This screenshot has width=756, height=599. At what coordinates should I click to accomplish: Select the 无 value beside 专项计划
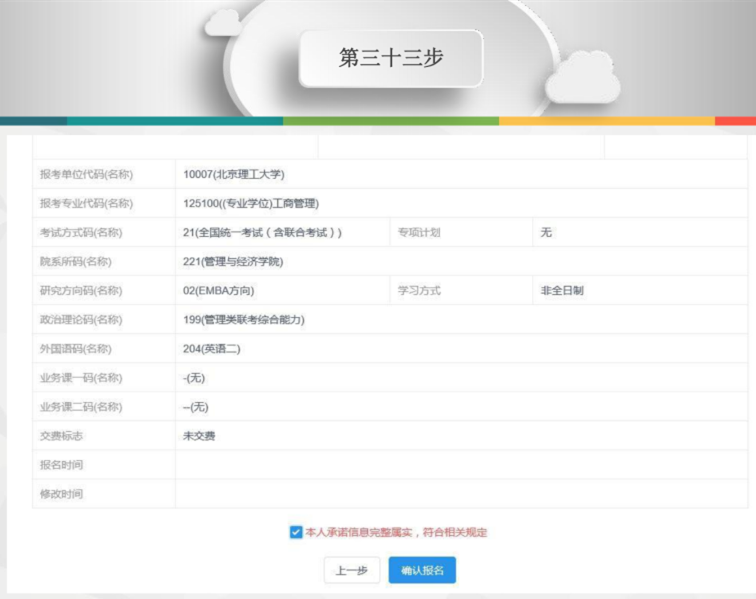546,232
